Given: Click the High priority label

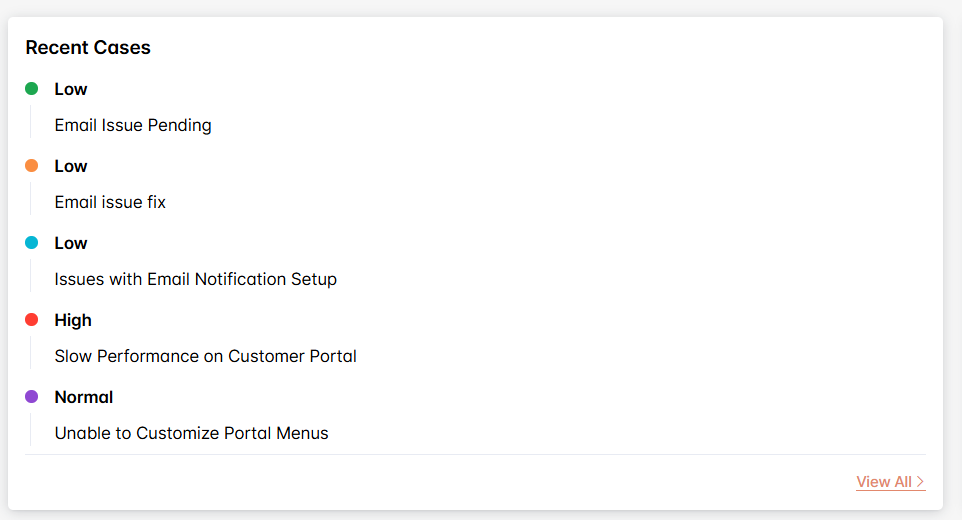Looking at the screenshot, I should point(73,320).
